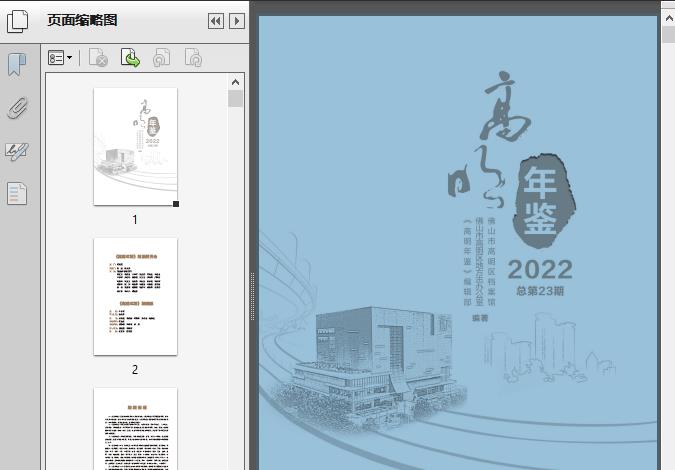Click the panel splitter grip handle
675x470 pixels.
253,297
